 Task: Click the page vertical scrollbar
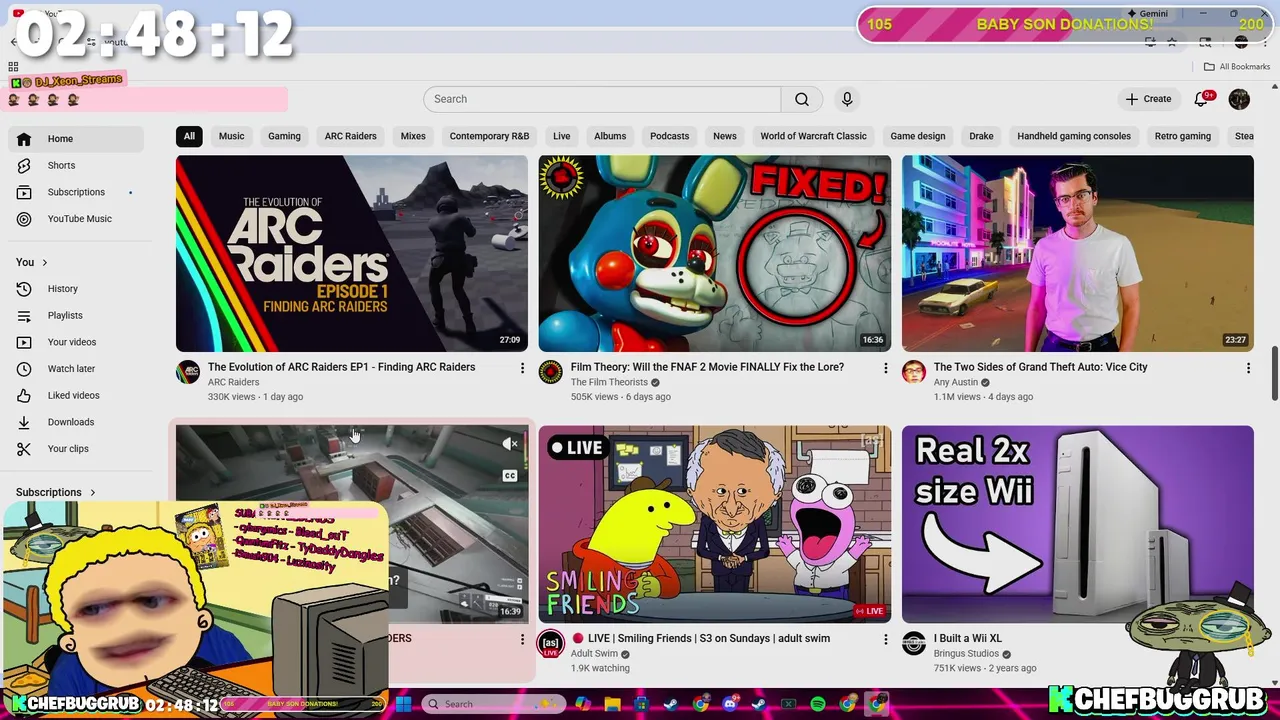point(1274,374)
